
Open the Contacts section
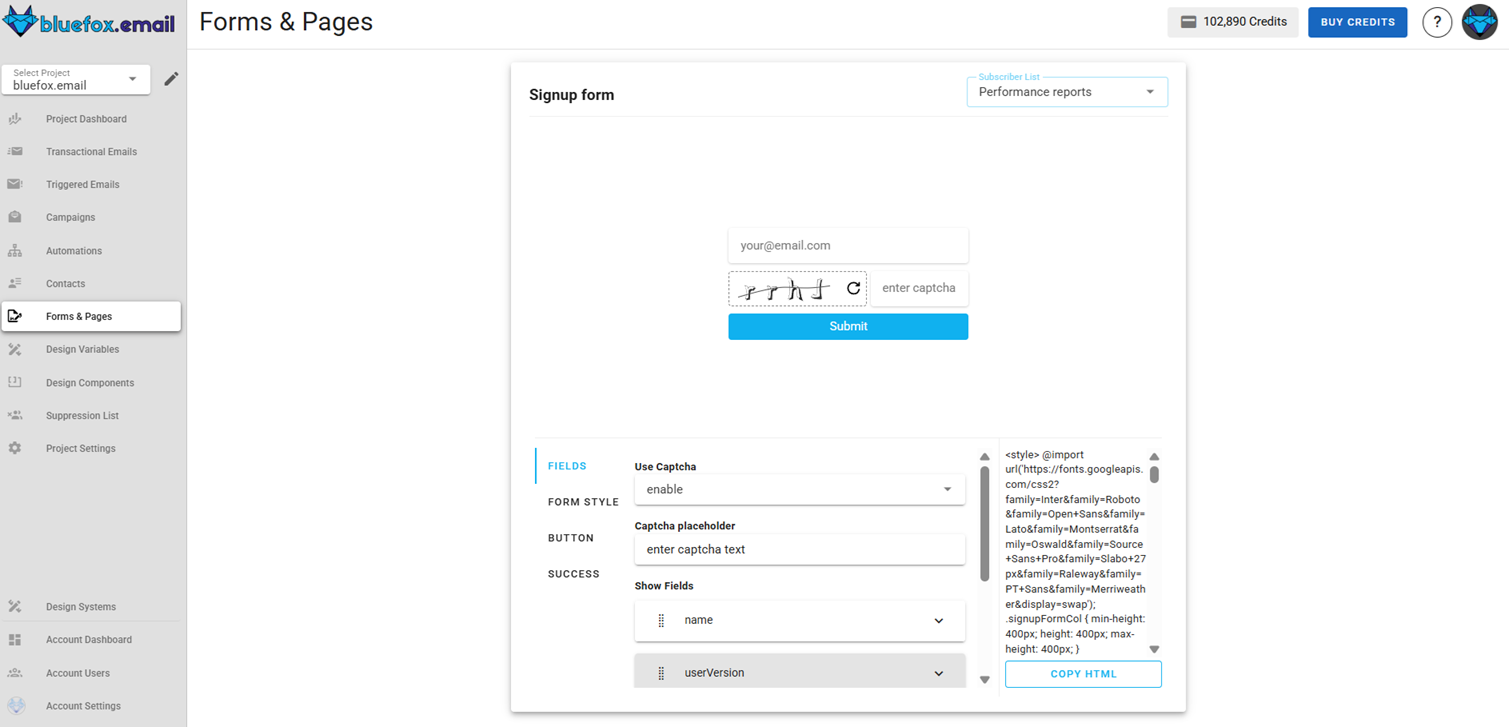65,283
